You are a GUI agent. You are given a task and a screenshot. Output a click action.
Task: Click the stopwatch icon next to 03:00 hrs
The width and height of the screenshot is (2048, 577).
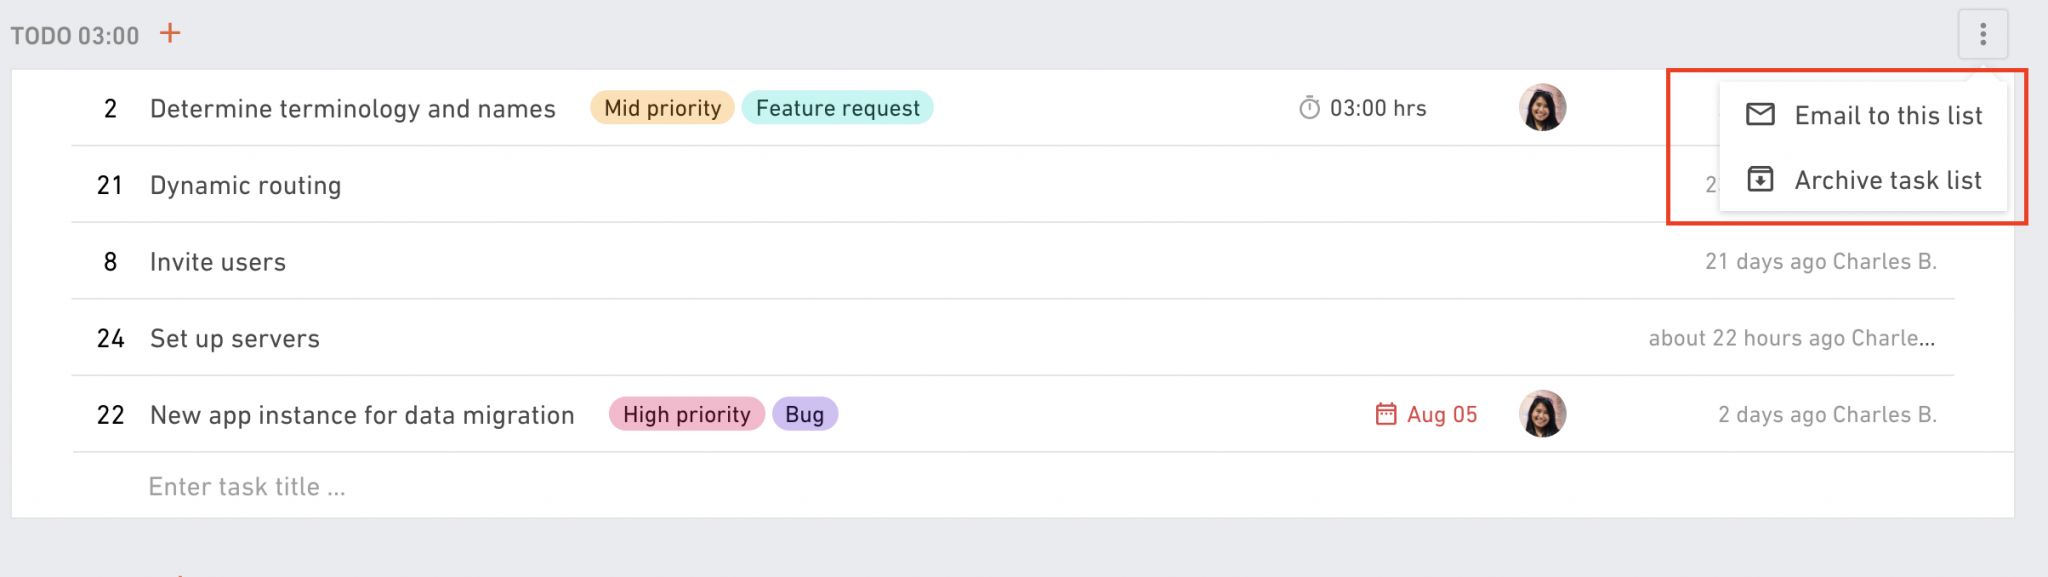[x=1309, y=108]
